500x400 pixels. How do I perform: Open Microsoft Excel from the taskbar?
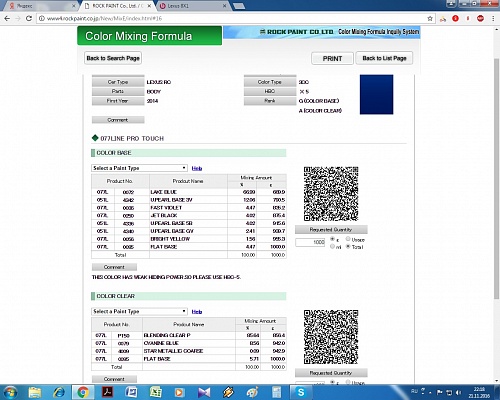coord(155,392)
